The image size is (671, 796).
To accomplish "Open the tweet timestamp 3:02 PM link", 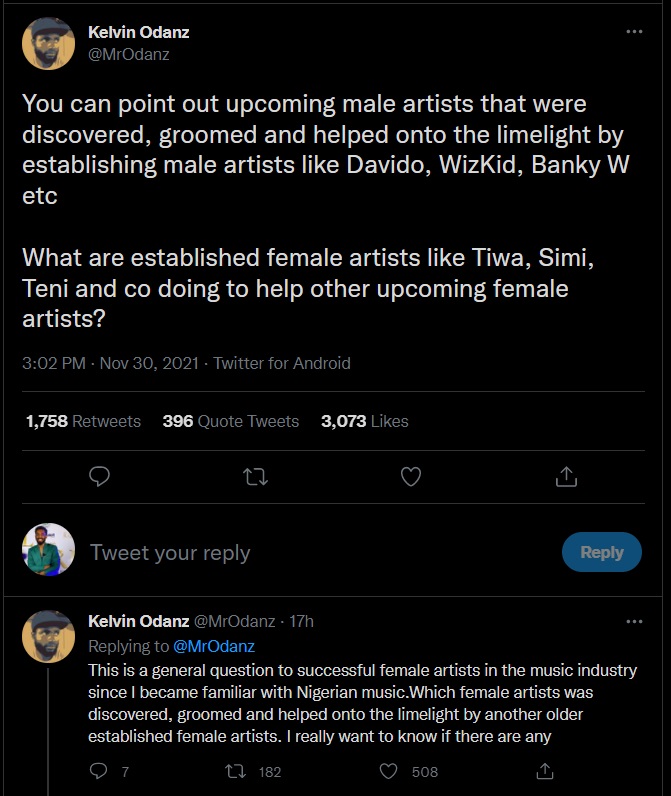I will pos(53,363).
